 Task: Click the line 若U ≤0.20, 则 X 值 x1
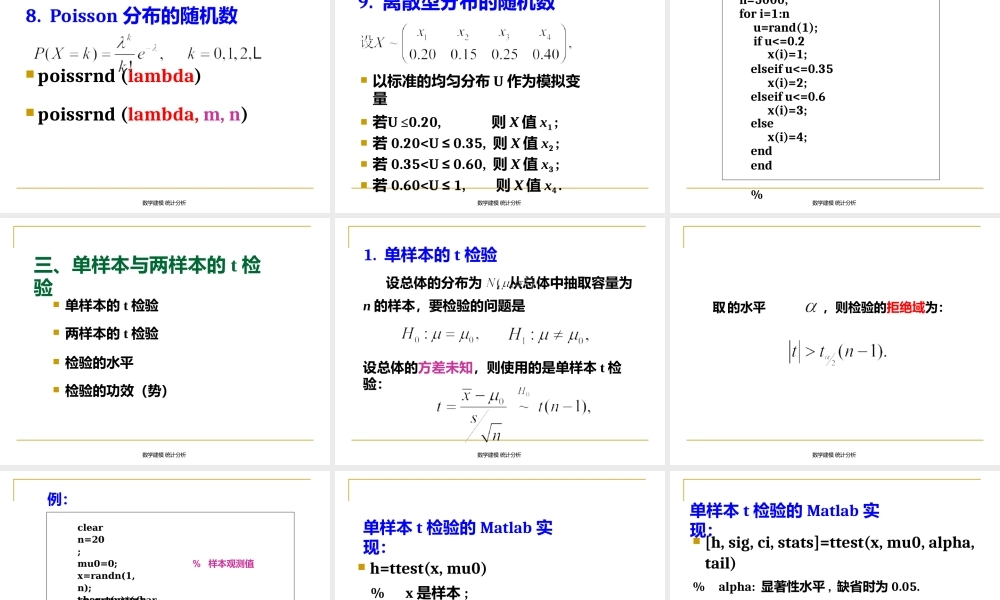coord(466,122)
